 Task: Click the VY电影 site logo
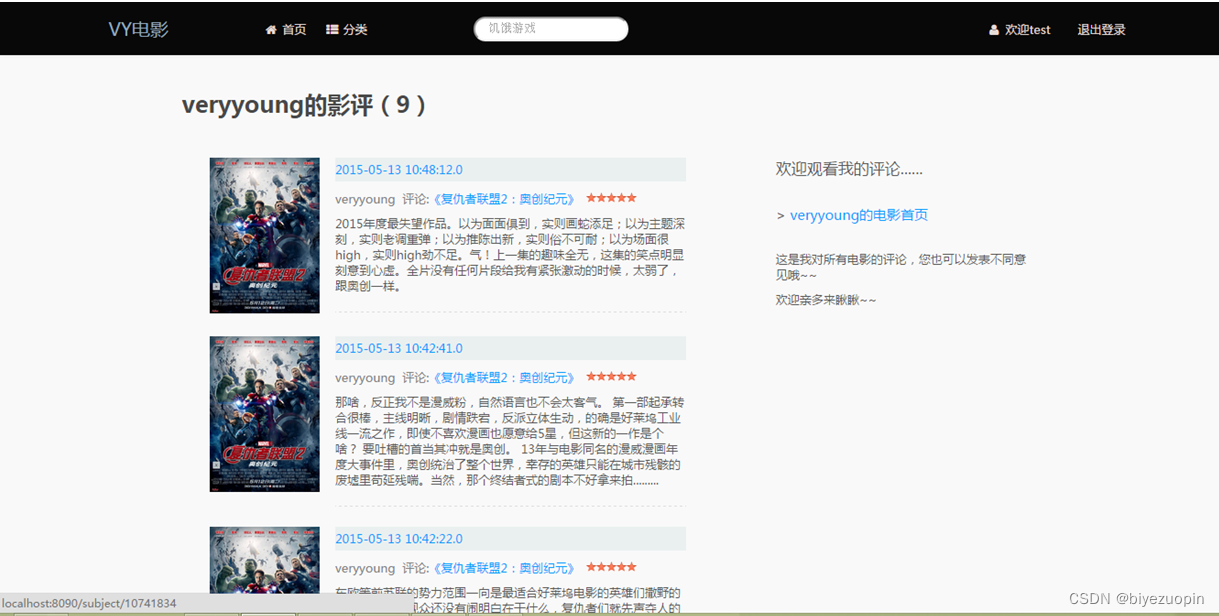pyautogui.click(x=138, y=29)
